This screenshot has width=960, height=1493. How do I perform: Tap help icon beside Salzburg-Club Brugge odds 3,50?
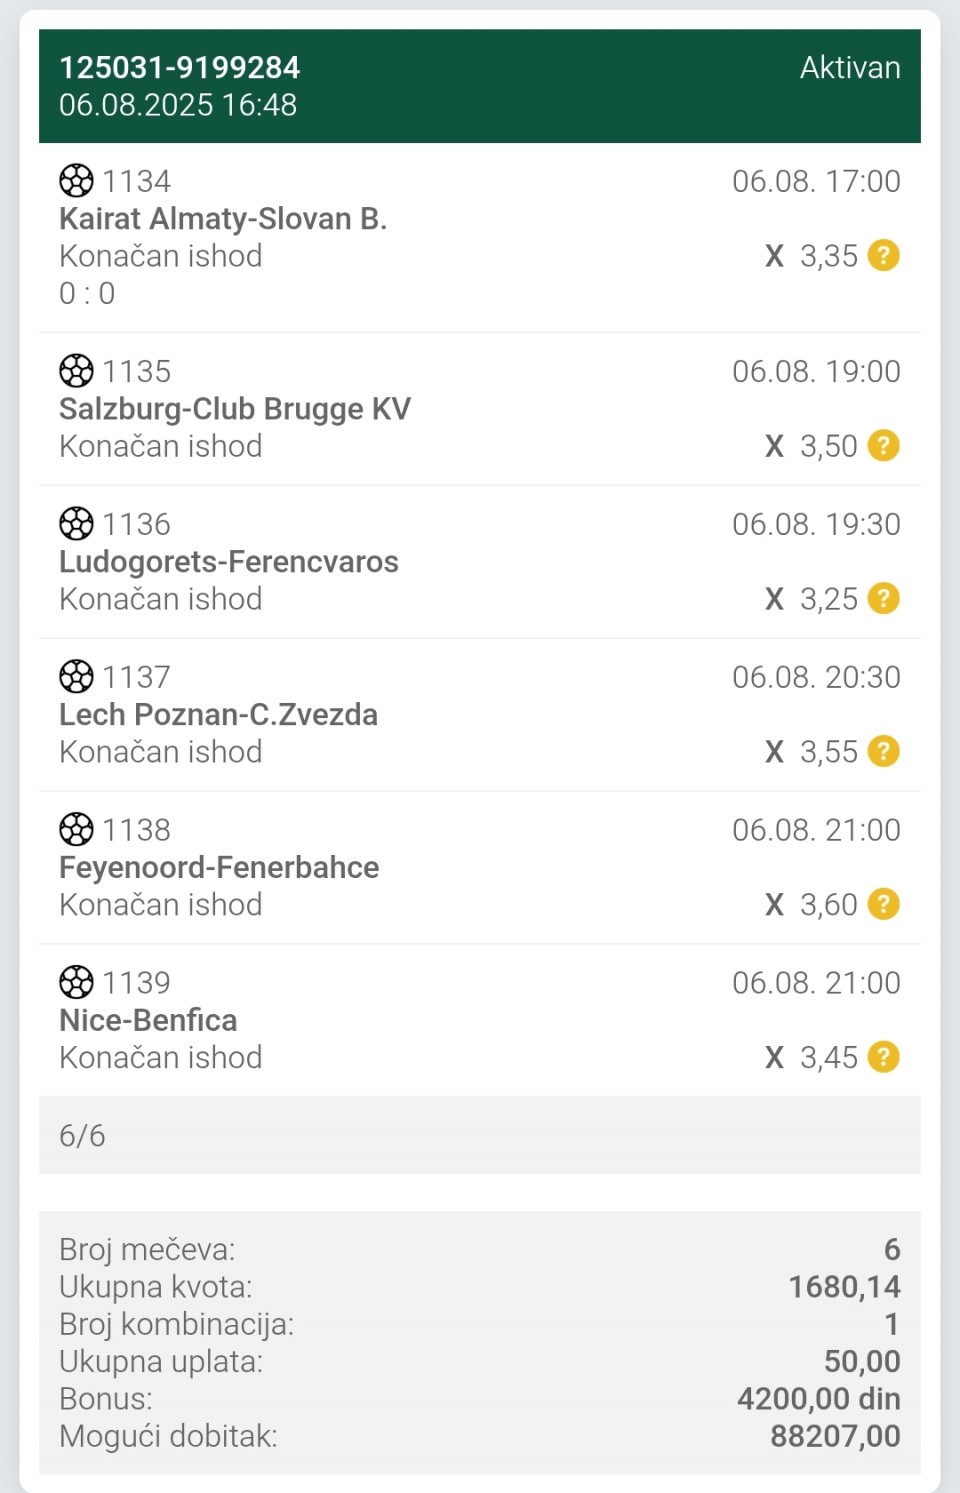883,446
